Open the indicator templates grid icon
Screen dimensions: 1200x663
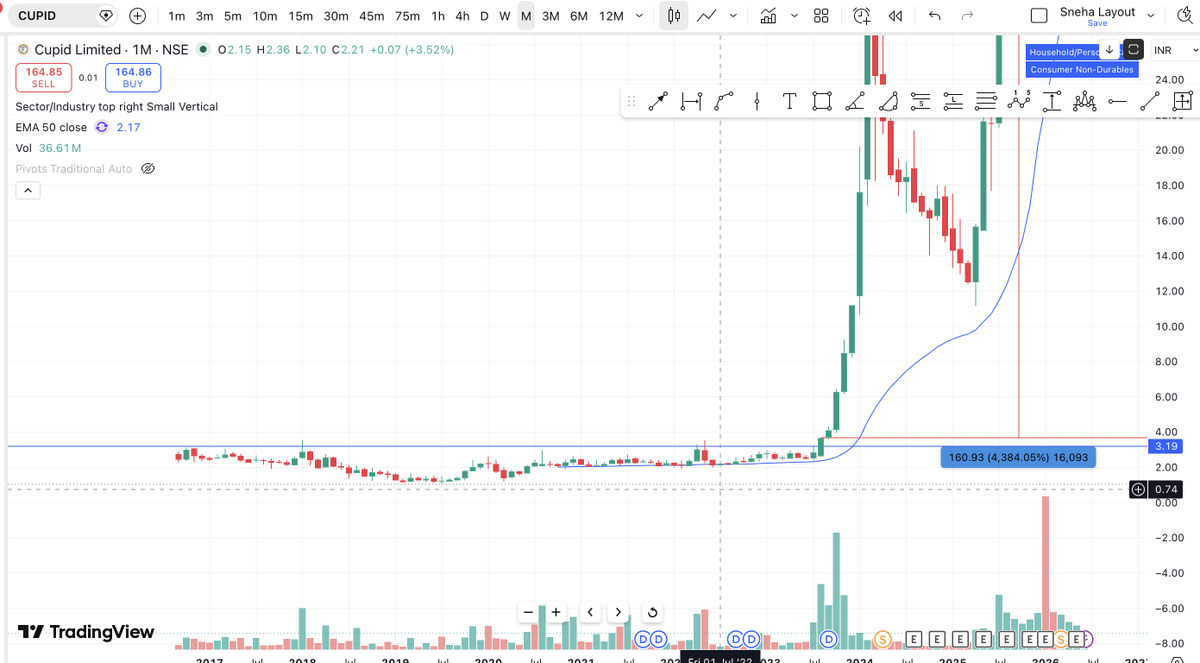click(821, 16)
